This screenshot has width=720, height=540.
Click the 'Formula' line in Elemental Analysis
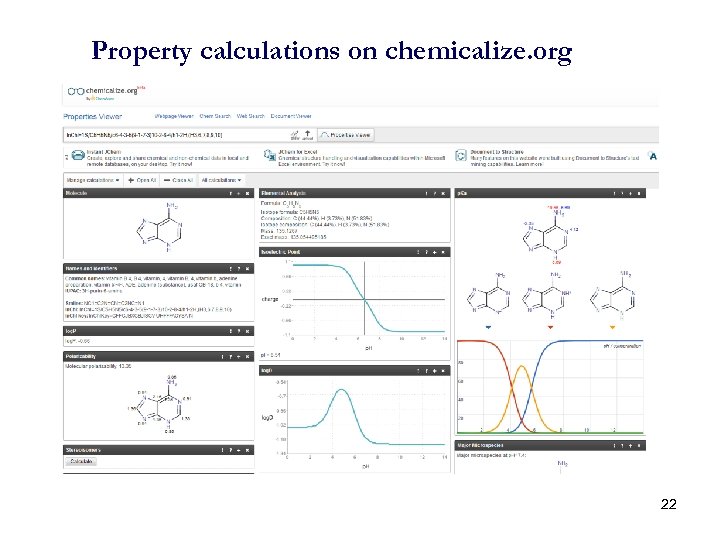tap(281, 203)
